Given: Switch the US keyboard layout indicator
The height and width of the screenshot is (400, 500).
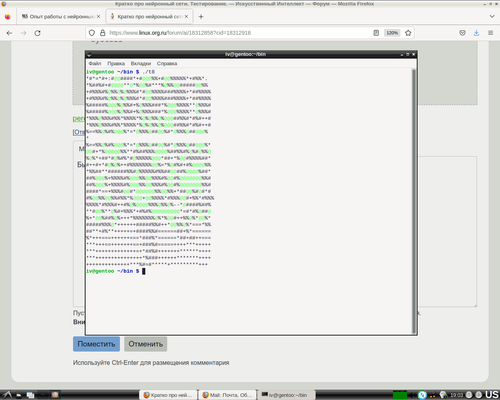Looking at the screenshot, I should click(492, 395).
